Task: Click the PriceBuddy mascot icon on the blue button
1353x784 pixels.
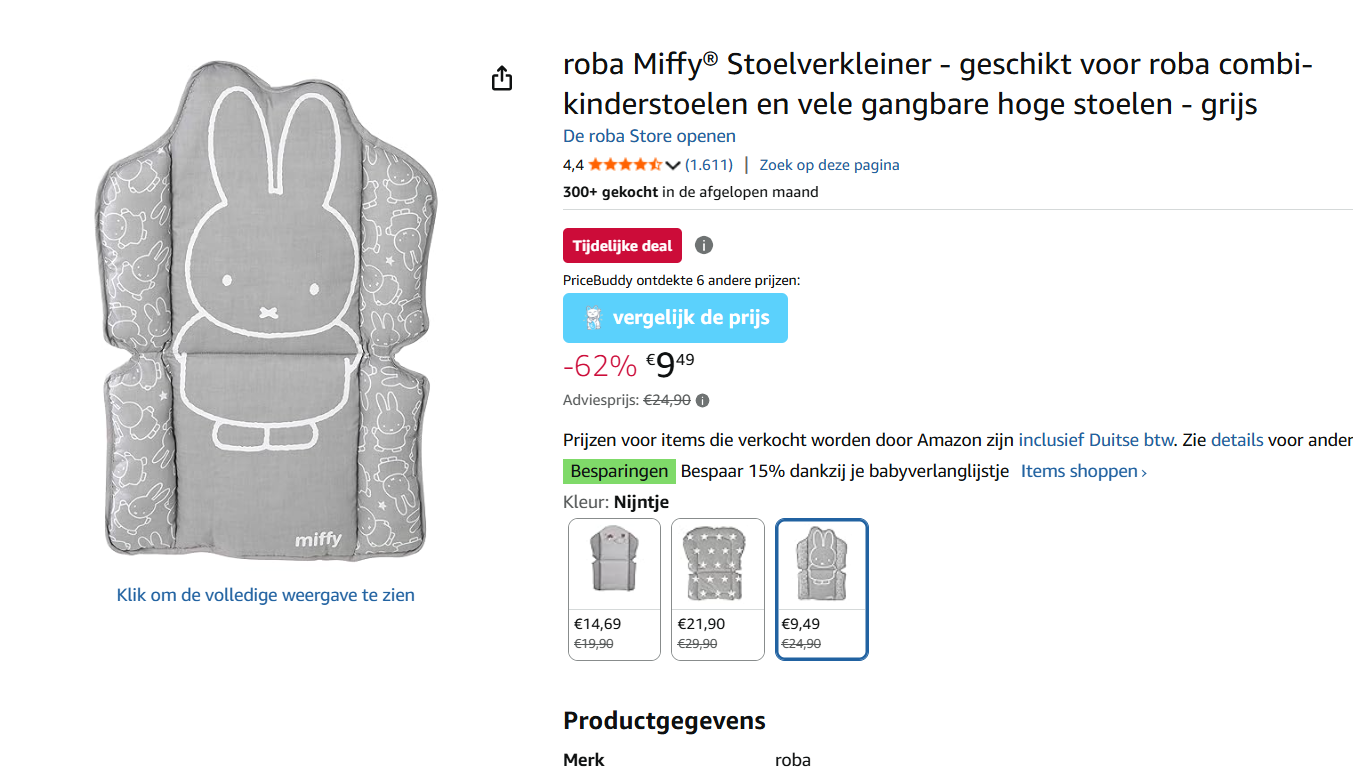Action: tap(593, 318)
